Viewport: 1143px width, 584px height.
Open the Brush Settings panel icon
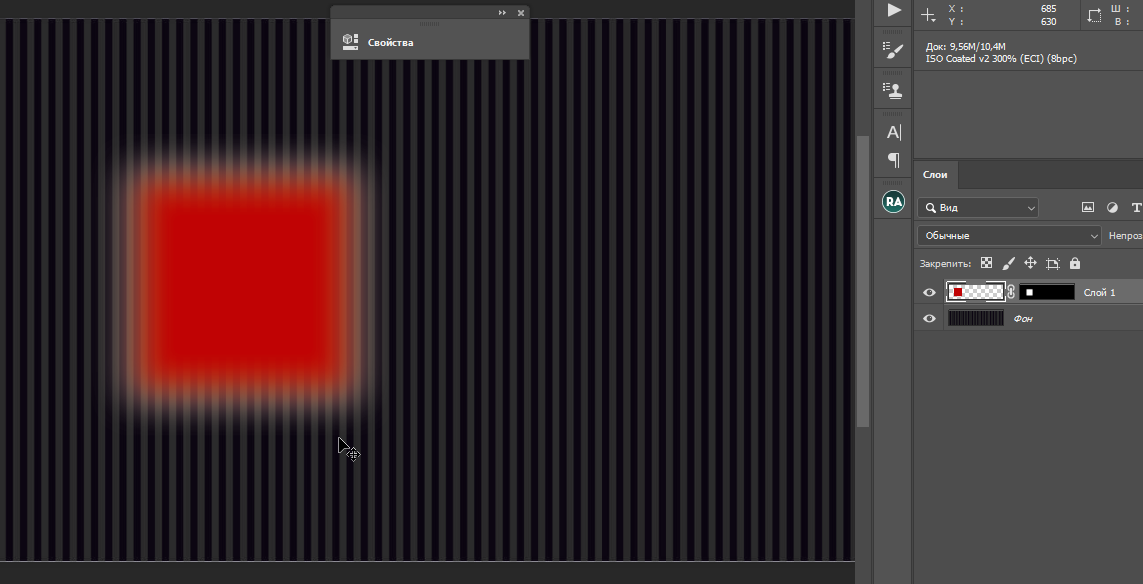[893, 50]
